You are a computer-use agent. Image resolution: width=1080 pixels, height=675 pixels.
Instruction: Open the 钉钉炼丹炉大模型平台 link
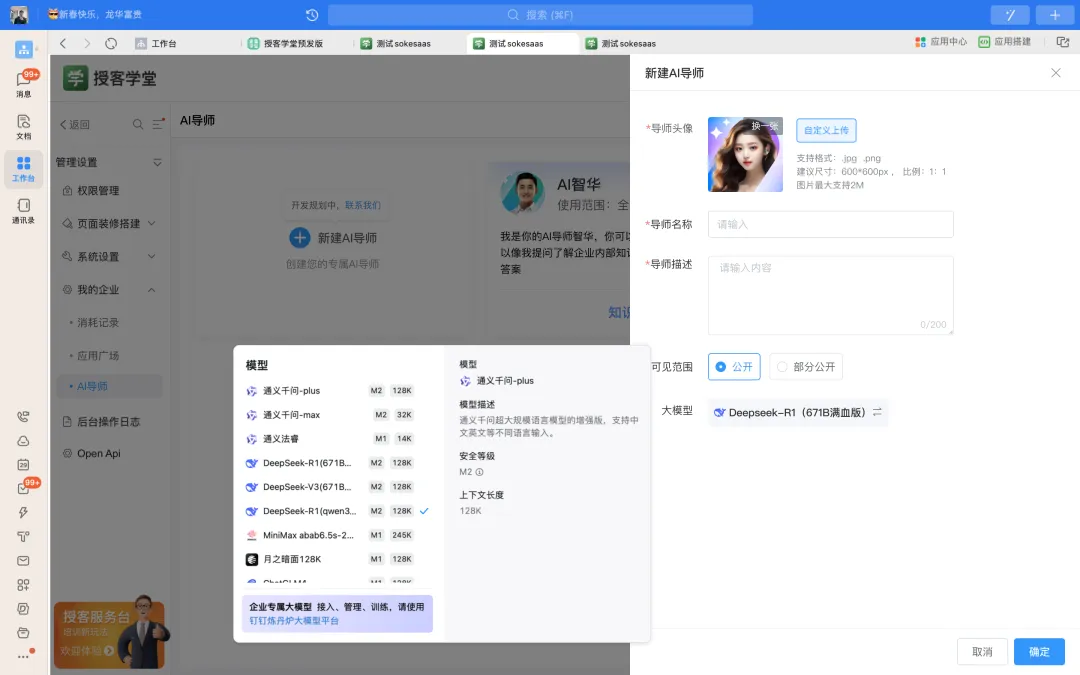tap(294, 621)
